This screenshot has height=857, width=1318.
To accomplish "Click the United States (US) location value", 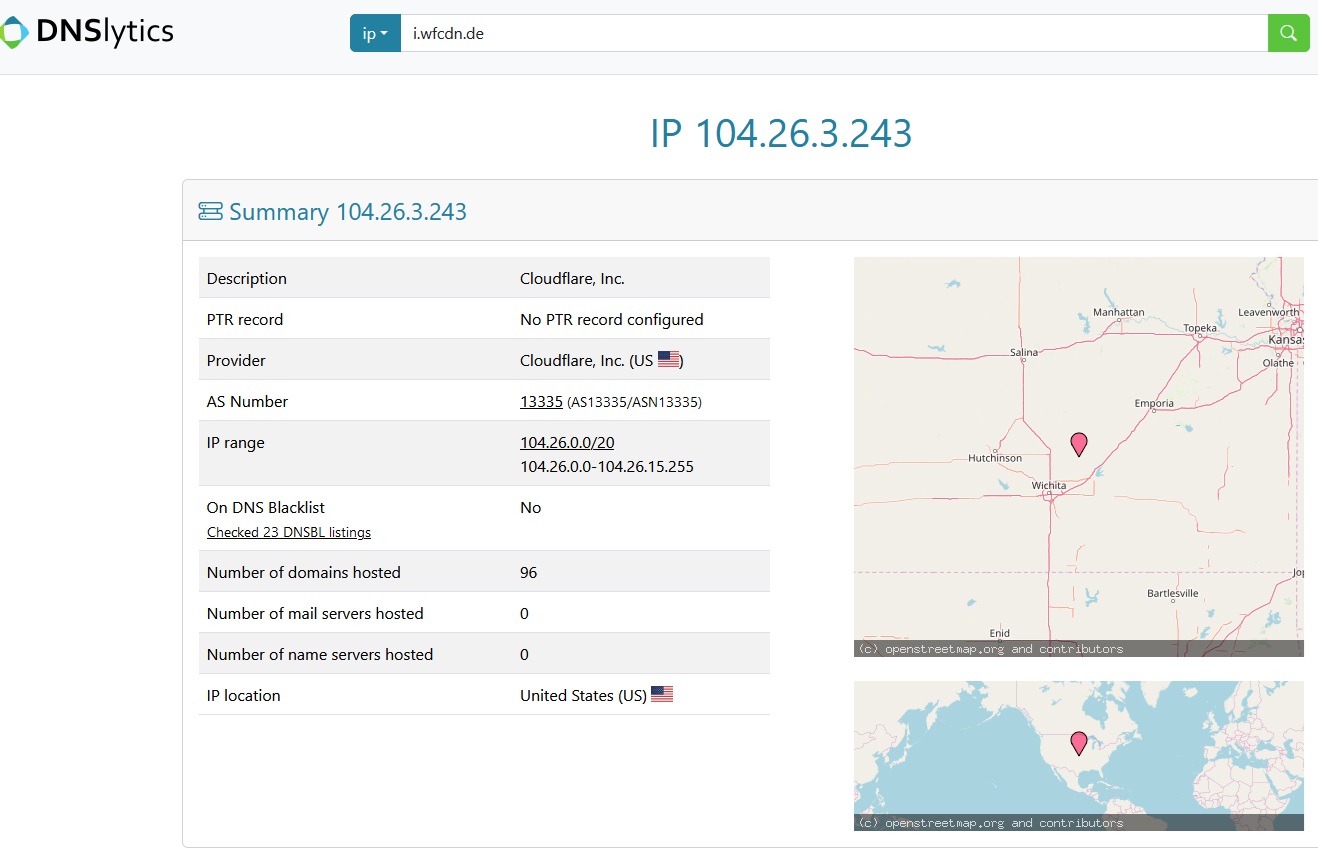I will (583, 695).
